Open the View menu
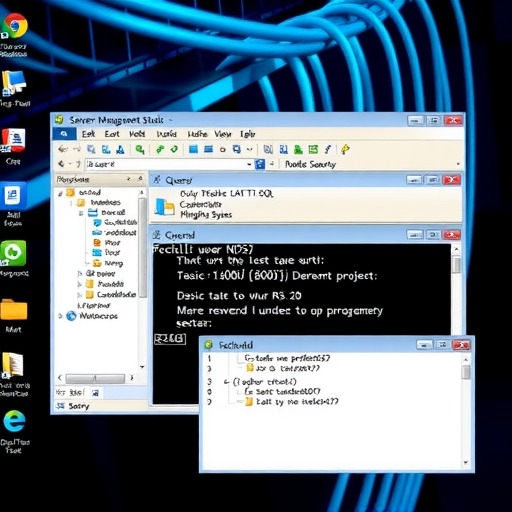512x512 pixels. tap(223, 134)
